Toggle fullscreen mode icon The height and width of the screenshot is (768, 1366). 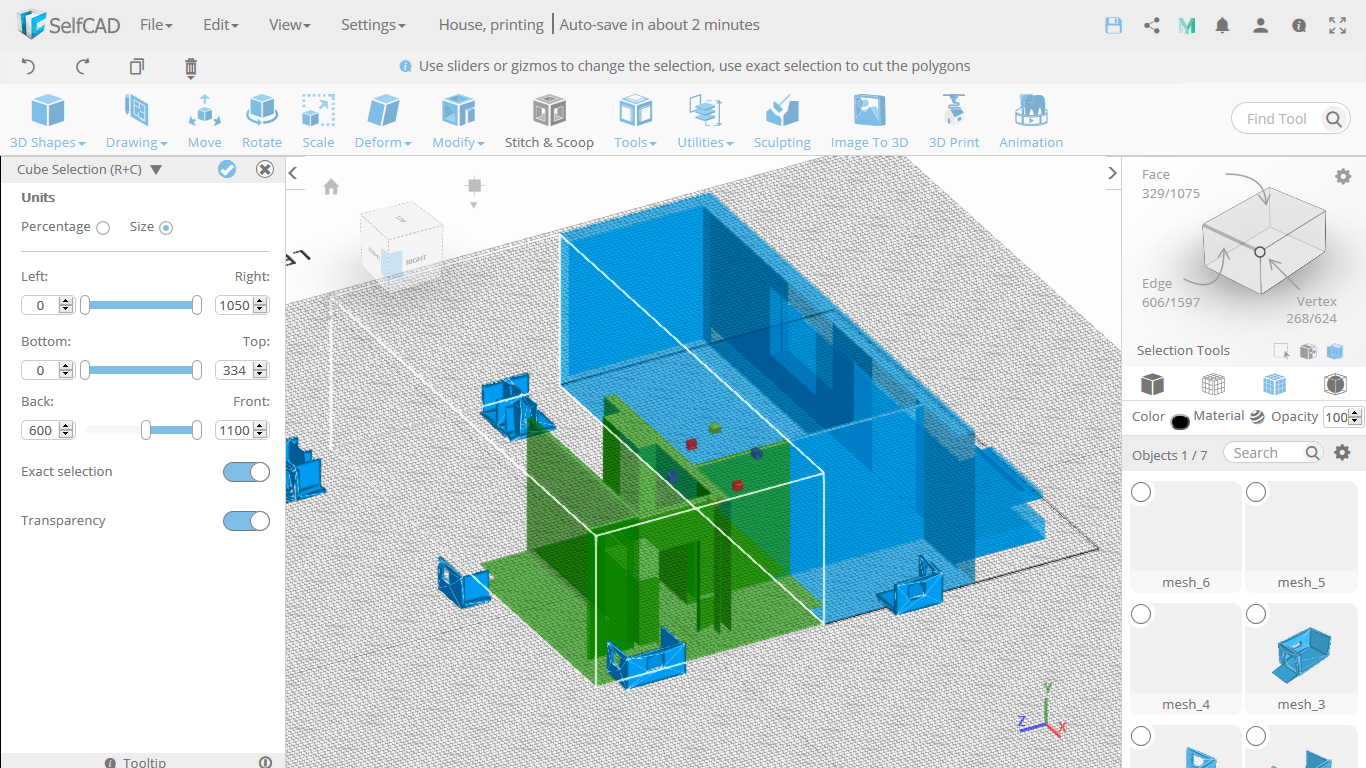[x=1338, y=25]
